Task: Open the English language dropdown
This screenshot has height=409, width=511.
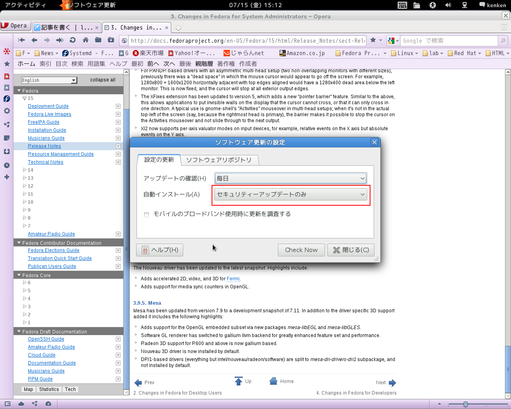Action: (49, 80)
